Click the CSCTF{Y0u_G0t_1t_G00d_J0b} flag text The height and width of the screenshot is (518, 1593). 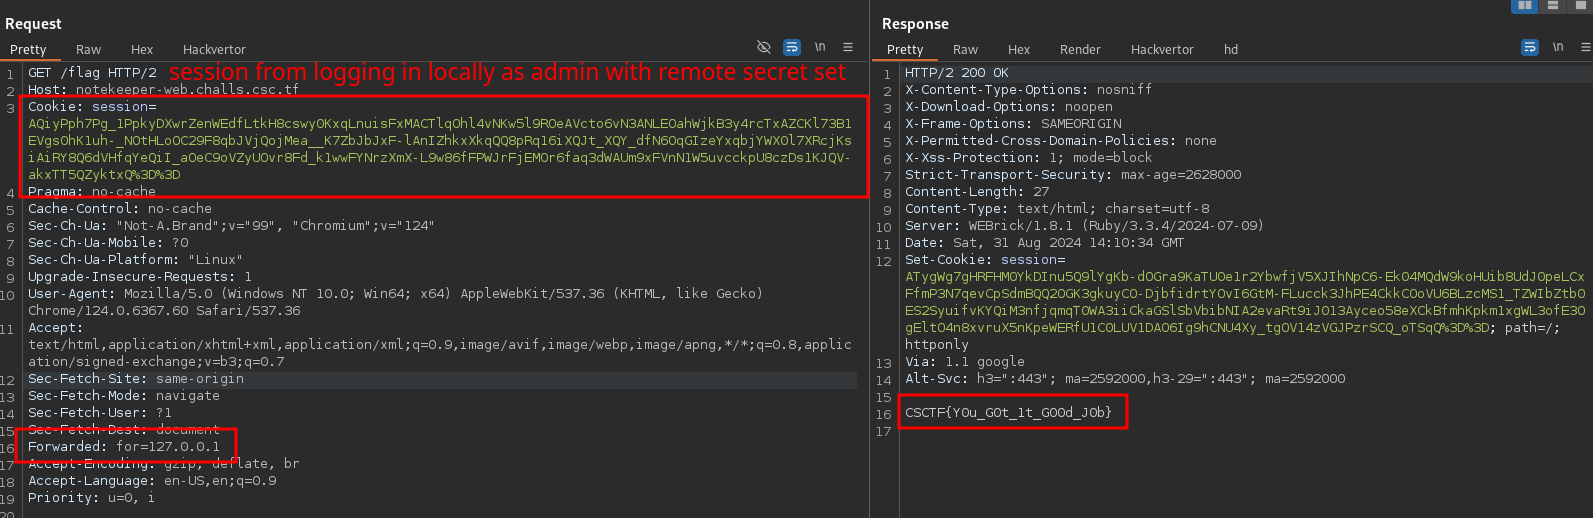tap(1008, 413)
